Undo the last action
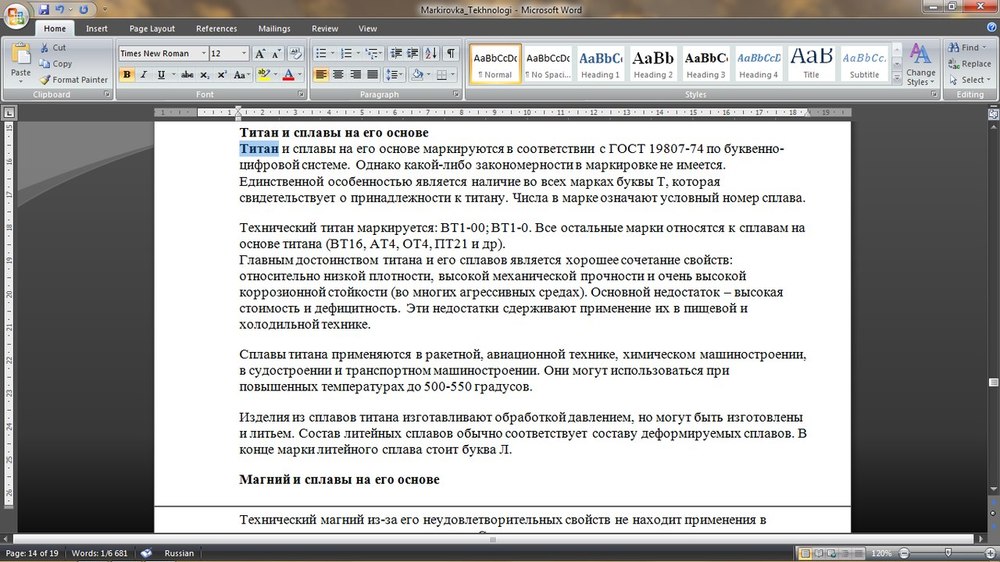The height and width of the screenshot is (562, 1000). [60, 10]
